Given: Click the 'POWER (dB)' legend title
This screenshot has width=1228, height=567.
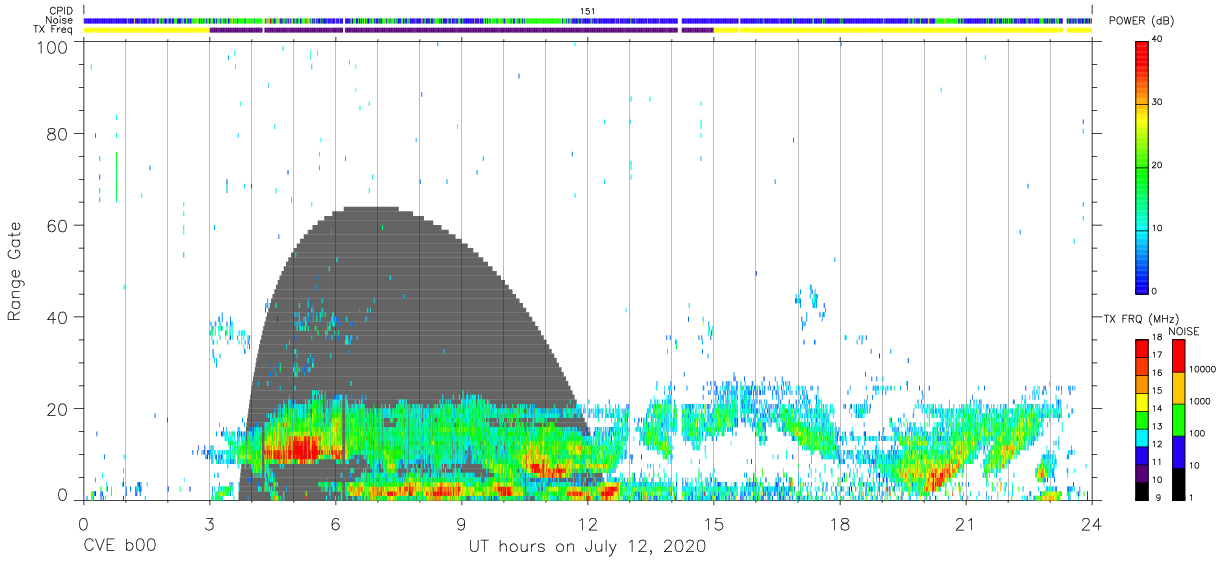Looking at the screenshot, I should click(1143, 20).
